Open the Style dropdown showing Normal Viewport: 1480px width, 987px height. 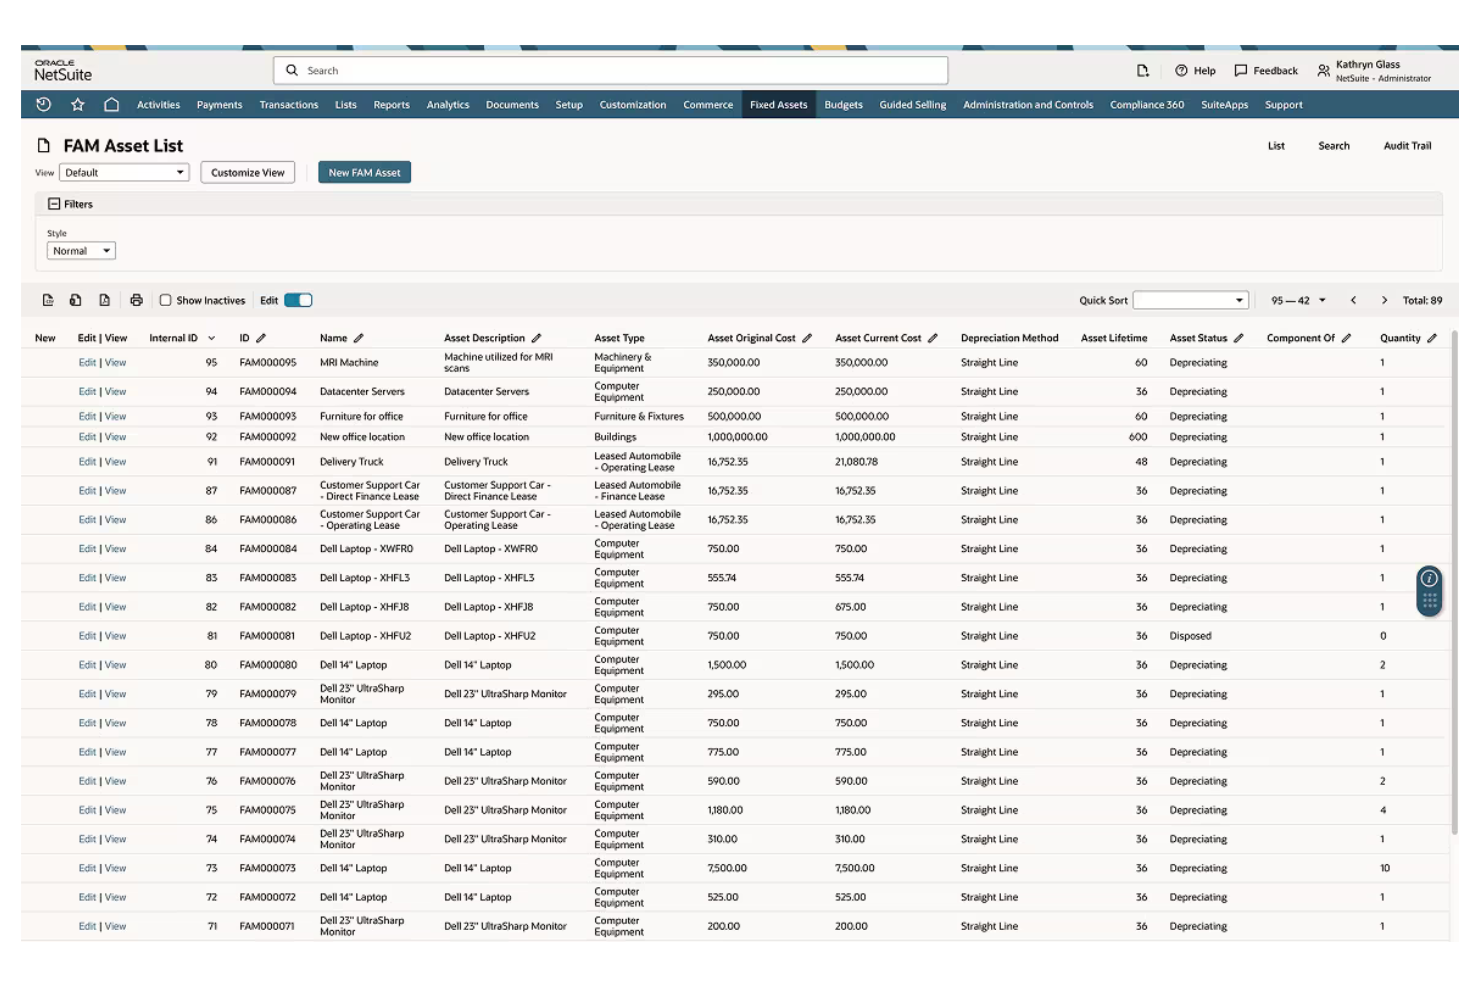(80, 250)
